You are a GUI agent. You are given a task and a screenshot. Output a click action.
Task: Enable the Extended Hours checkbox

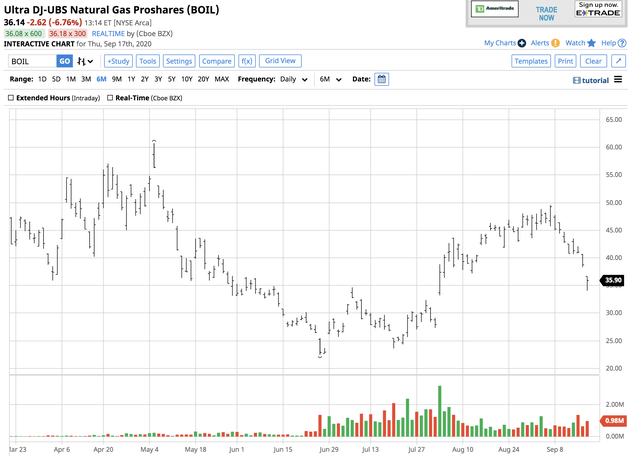click(11, 98)
